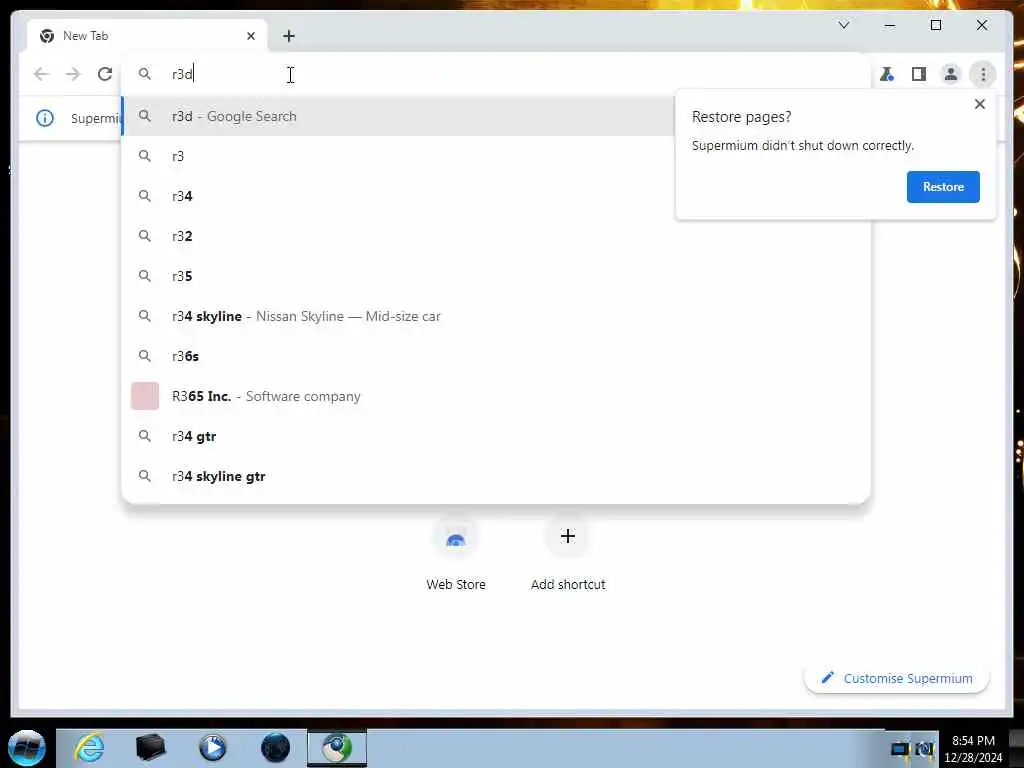This screenshot has width=1024, height=768.
Task: Click the network tray icon
Action: tap(900, 749)
